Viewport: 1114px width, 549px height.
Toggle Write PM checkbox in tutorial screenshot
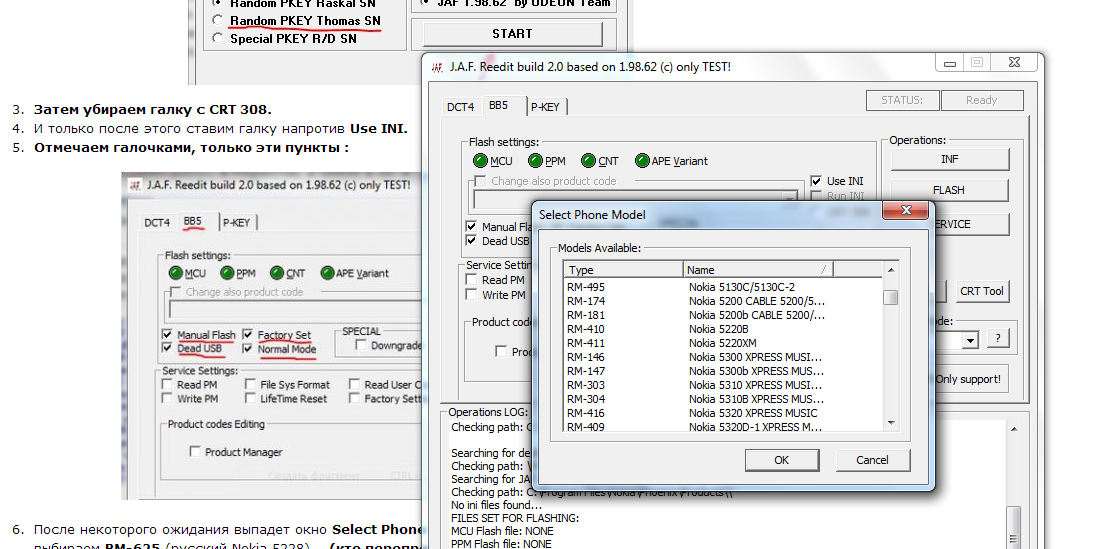click(x=167, y=398)
